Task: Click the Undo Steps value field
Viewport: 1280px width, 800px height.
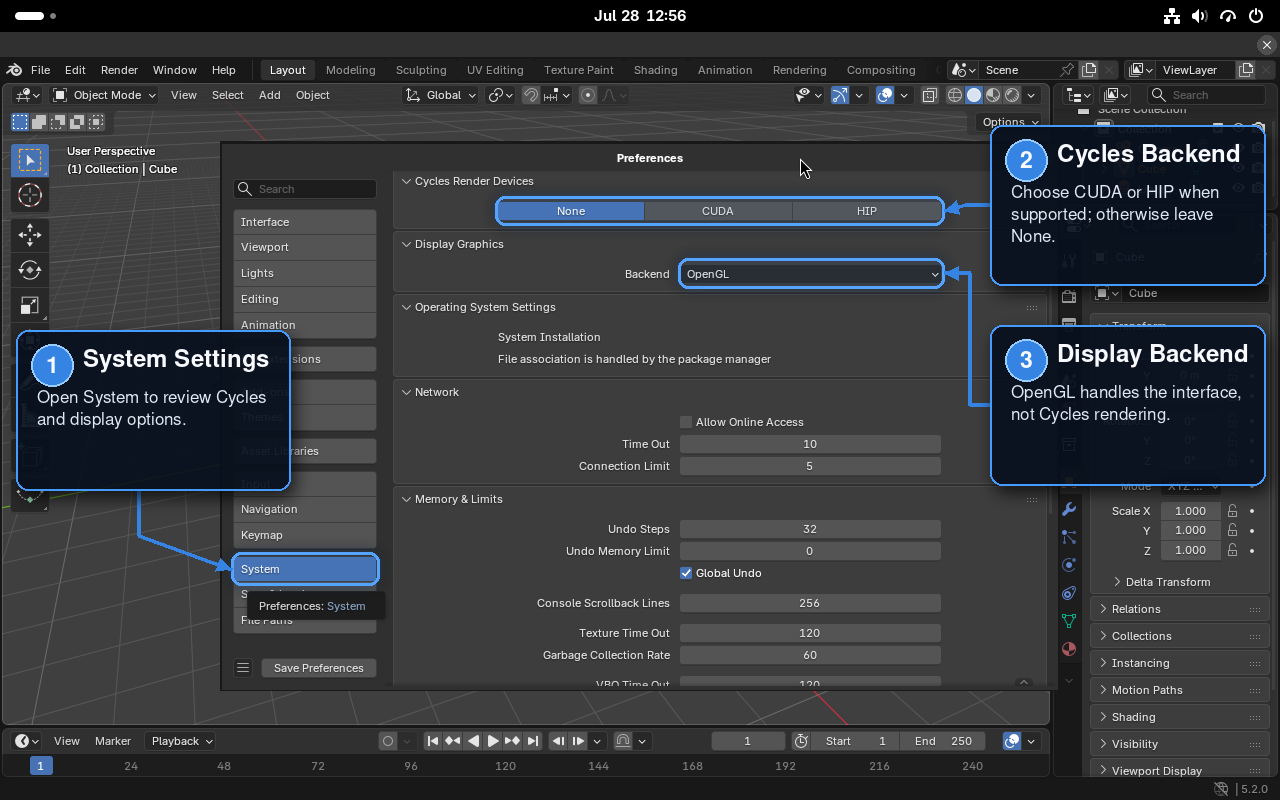Action: (x=810, y=529)
